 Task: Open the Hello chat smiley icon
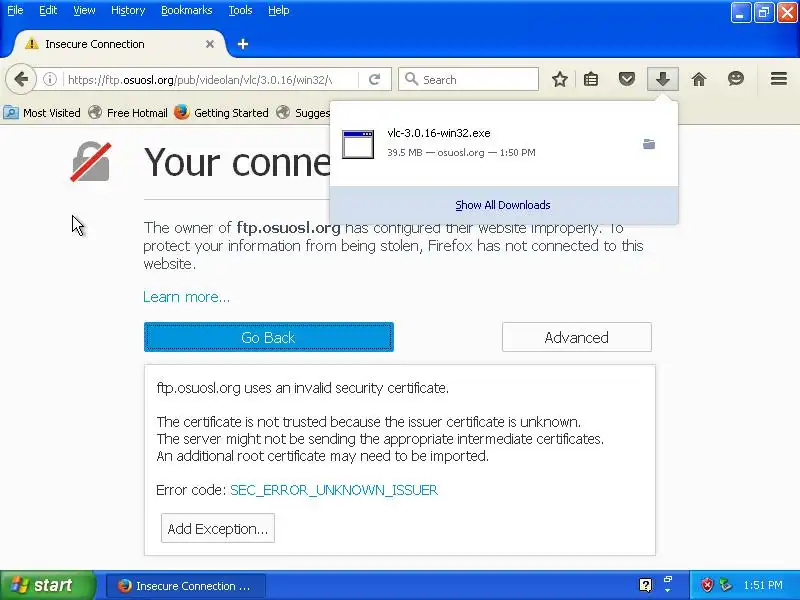(736, 79)
